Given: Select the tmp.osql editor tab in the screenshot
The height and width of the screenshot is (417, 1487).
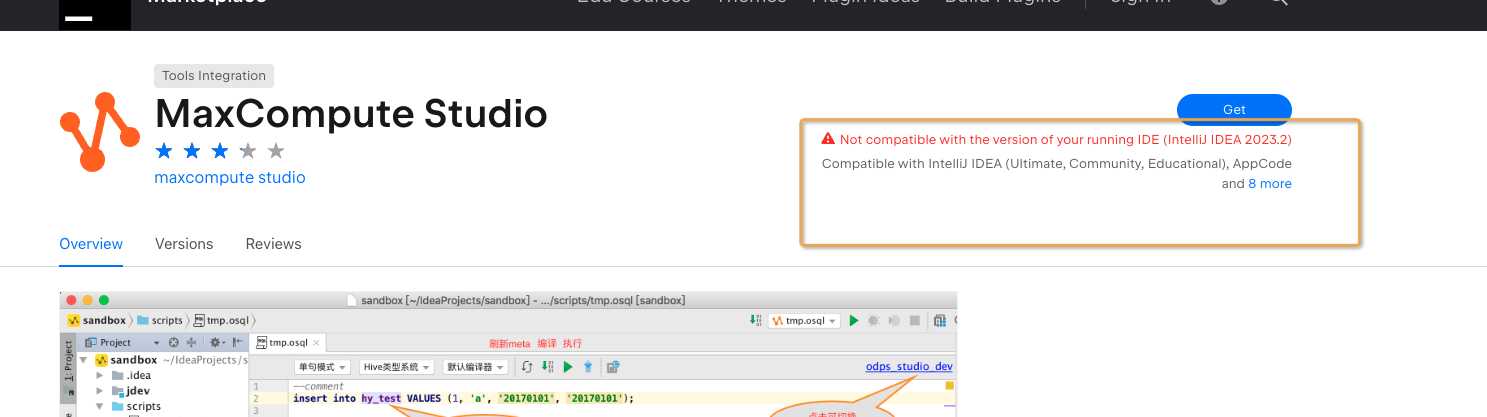Looking at the screenshot, I should pos(286,342).
